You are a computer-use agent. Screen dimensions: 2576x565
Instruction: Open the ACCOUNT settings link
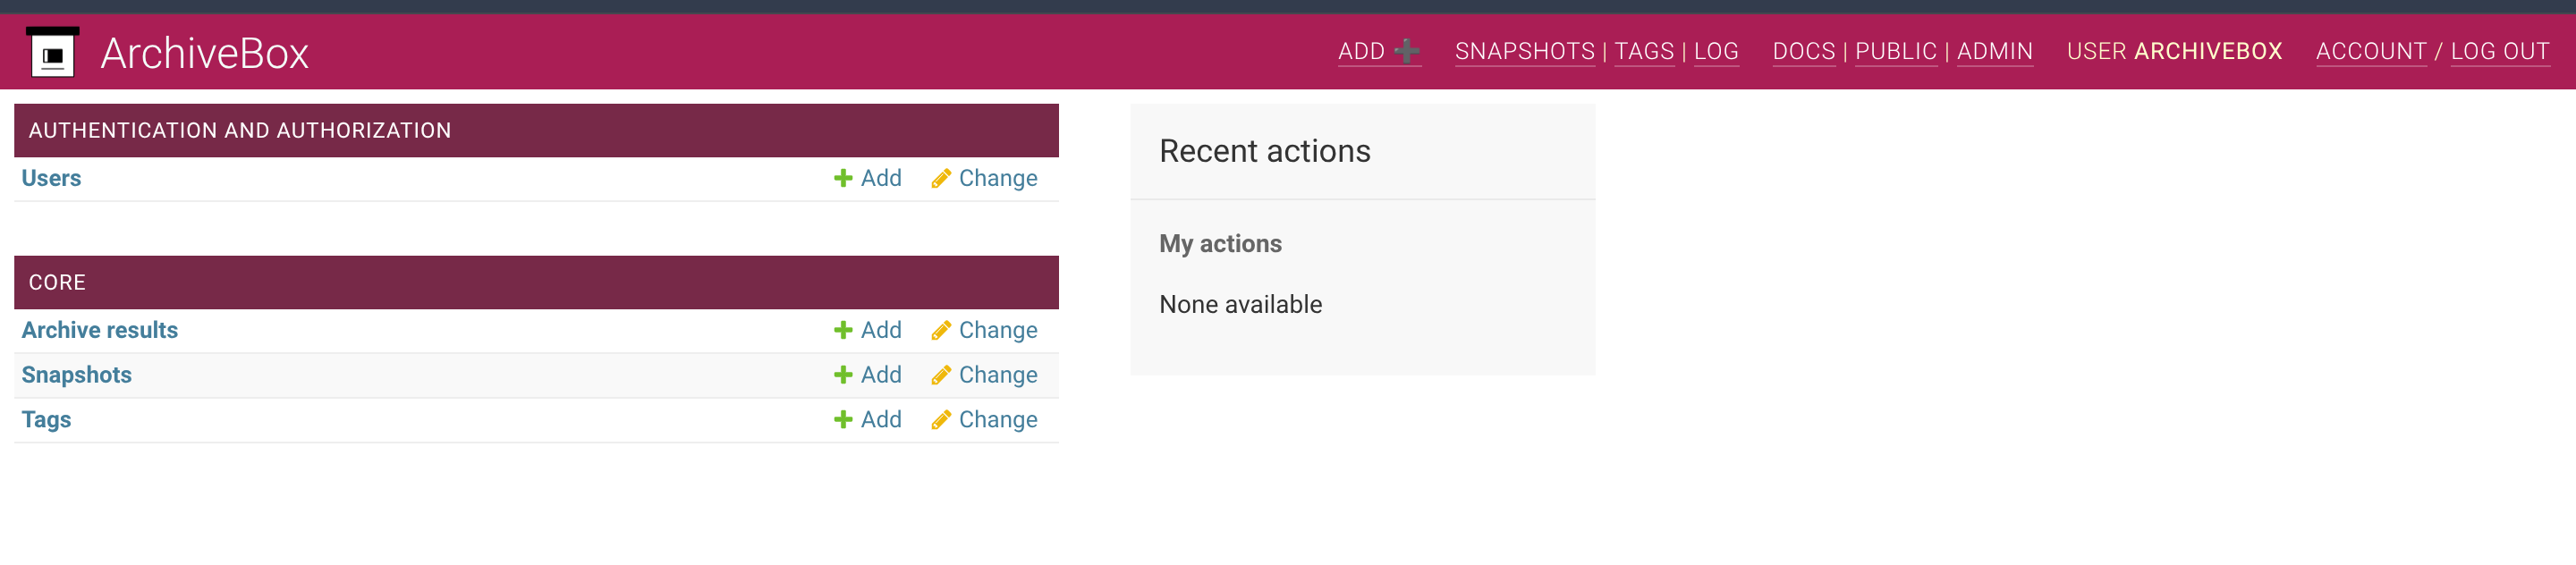[2373, 51]
